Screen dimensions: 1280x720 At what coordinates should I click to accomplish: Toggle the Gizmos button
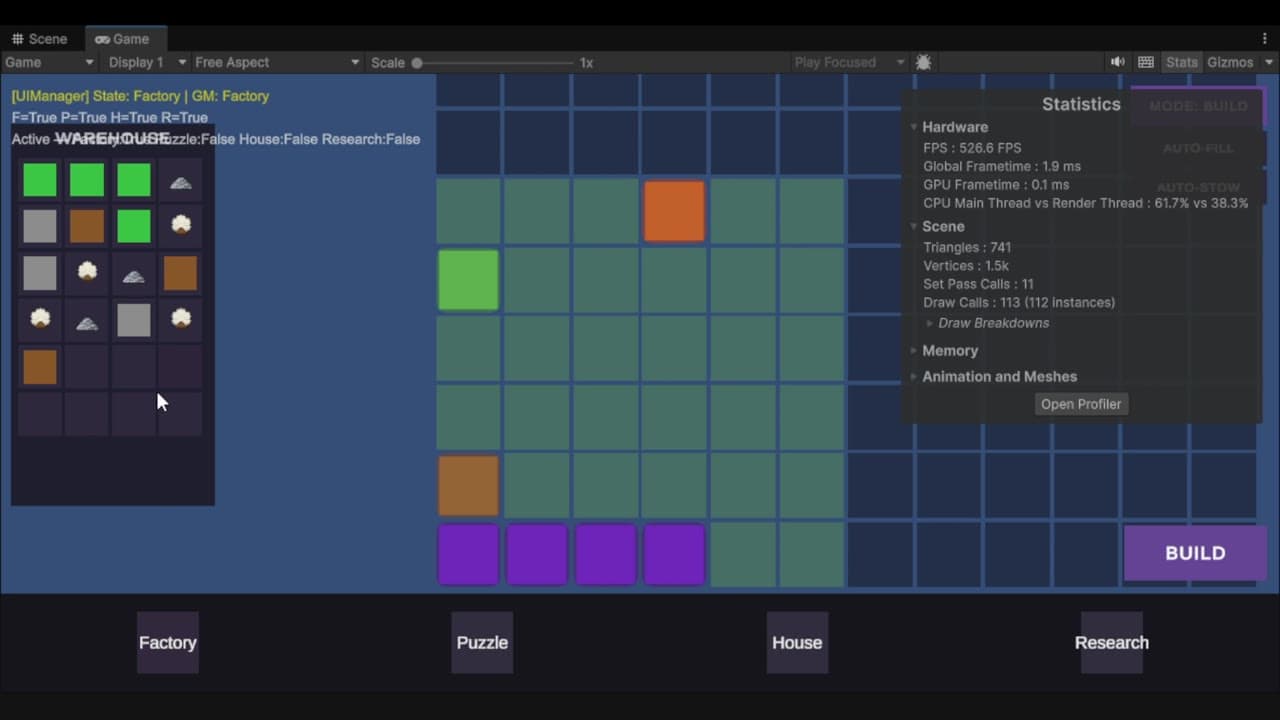click(x=1230, y=62)
